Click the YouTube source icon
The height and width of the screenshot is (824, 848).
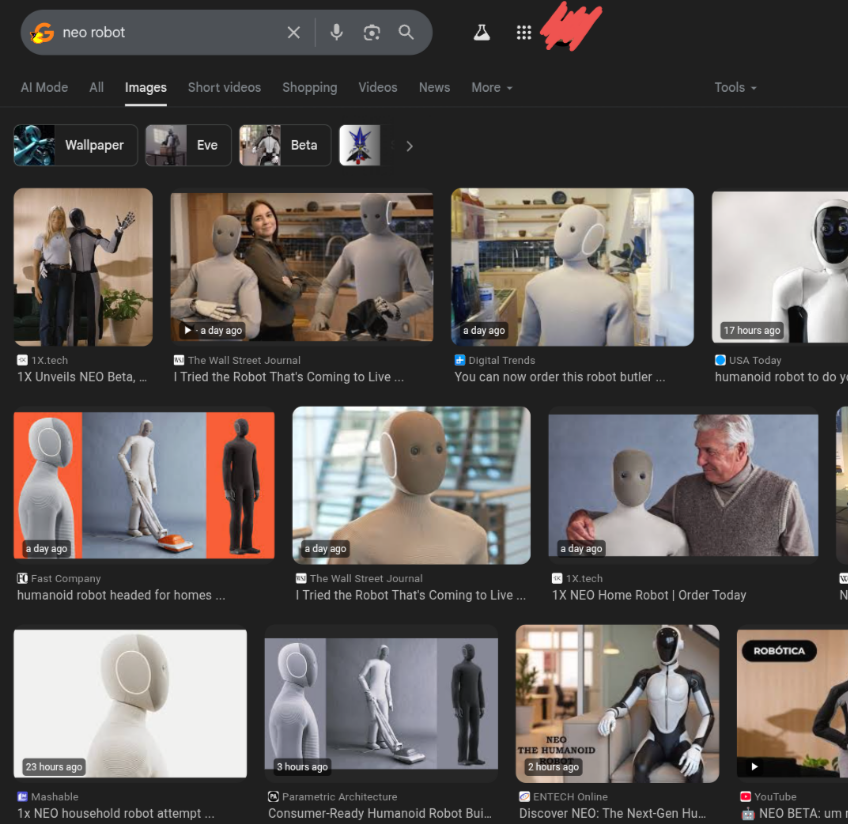745,796
